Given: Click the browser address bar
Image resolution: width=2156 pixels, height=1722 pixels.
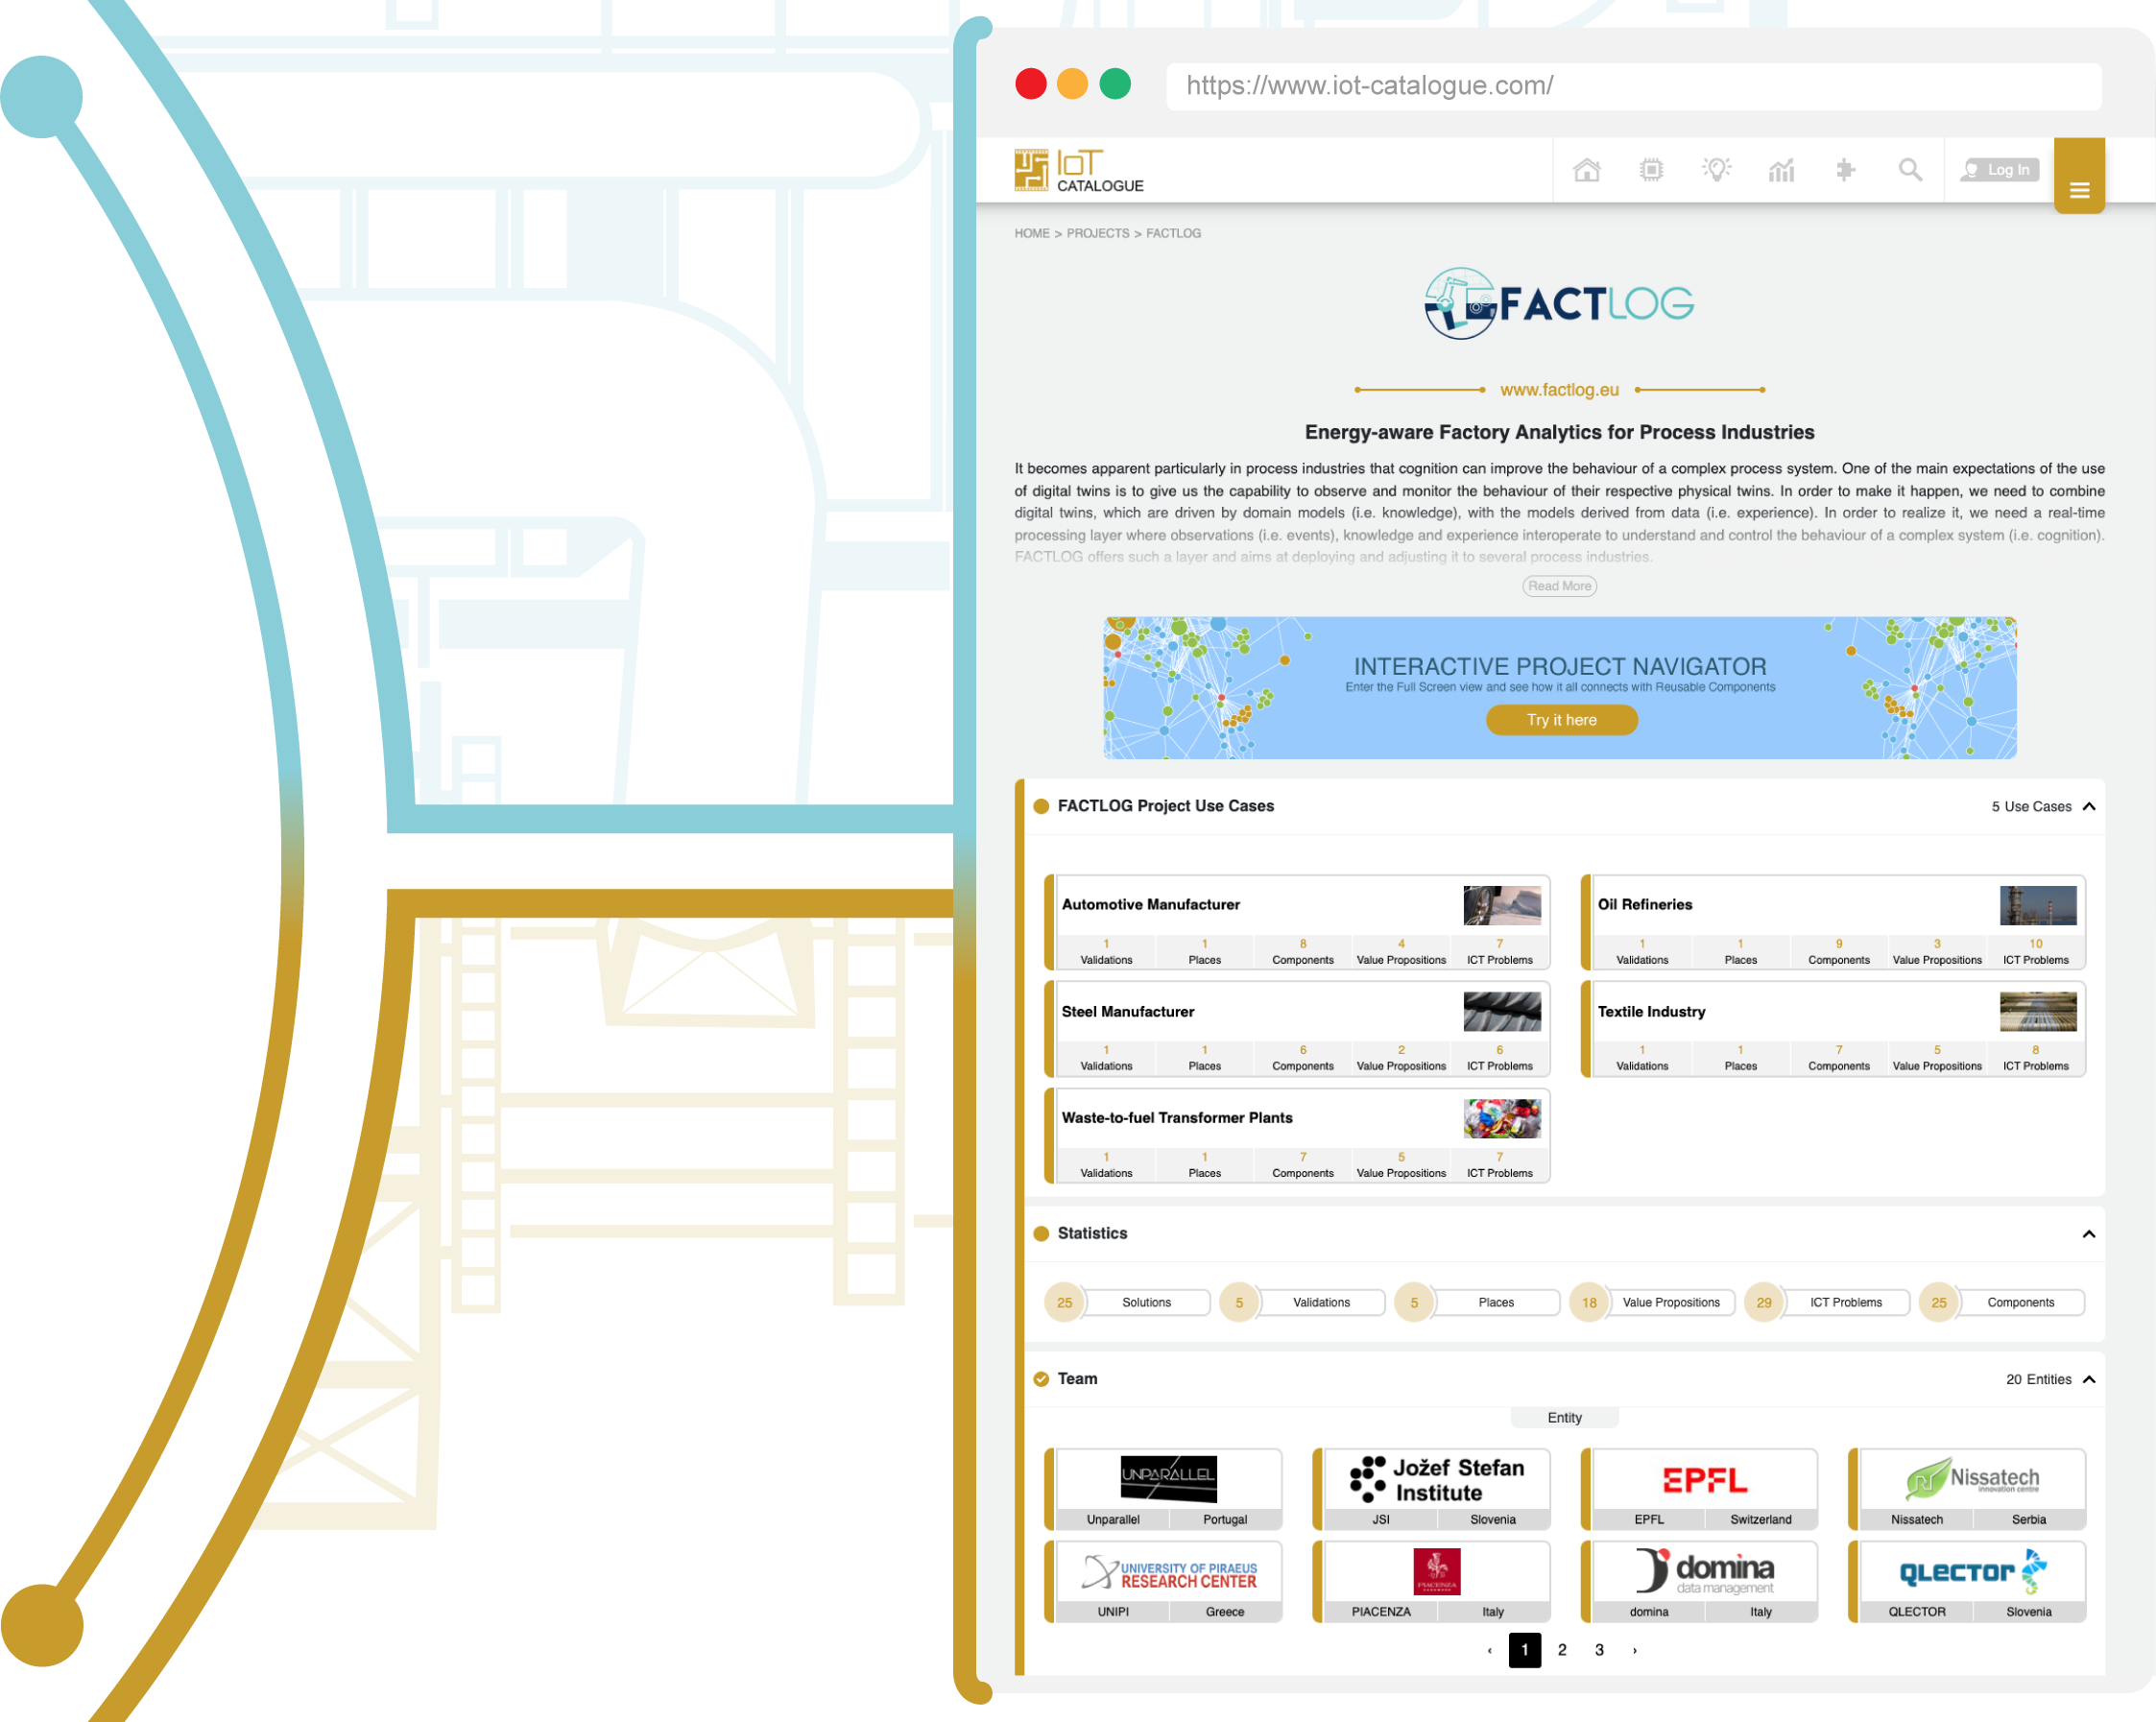Looking at the screenshot, I should point(1633,86).
